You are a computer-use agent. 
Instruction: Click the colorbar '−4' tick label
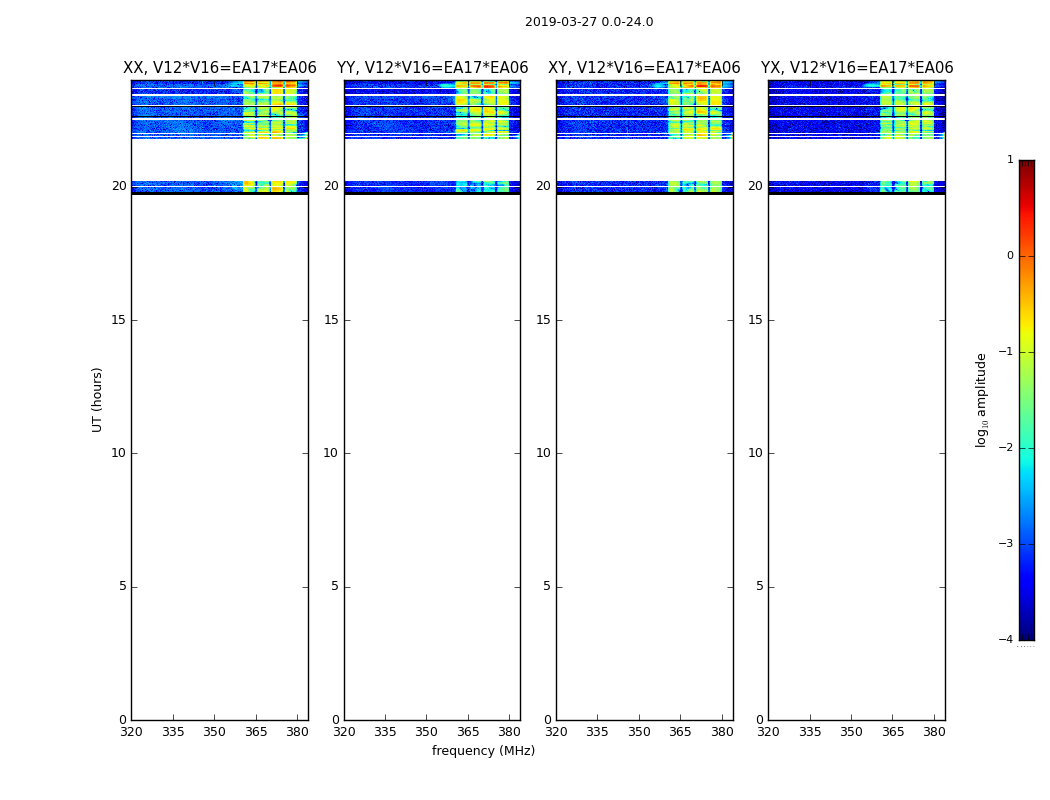(1006, 639)
